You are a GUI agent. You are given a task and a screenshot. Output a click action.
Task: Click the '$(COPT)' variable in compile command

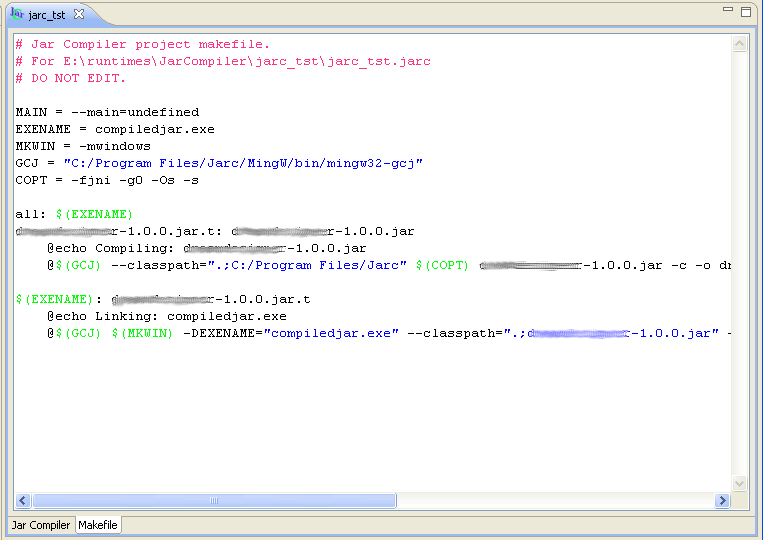(442, 266)
